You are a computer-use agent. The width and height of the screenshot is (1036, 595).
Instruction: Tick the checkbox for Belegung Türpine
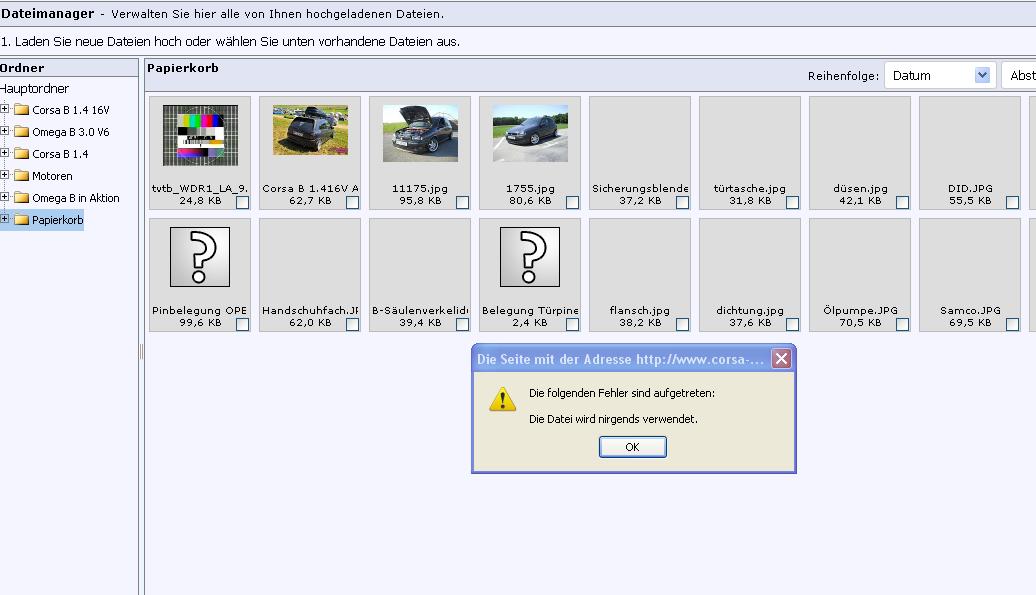pyautogui.click(x=572, y=324)
